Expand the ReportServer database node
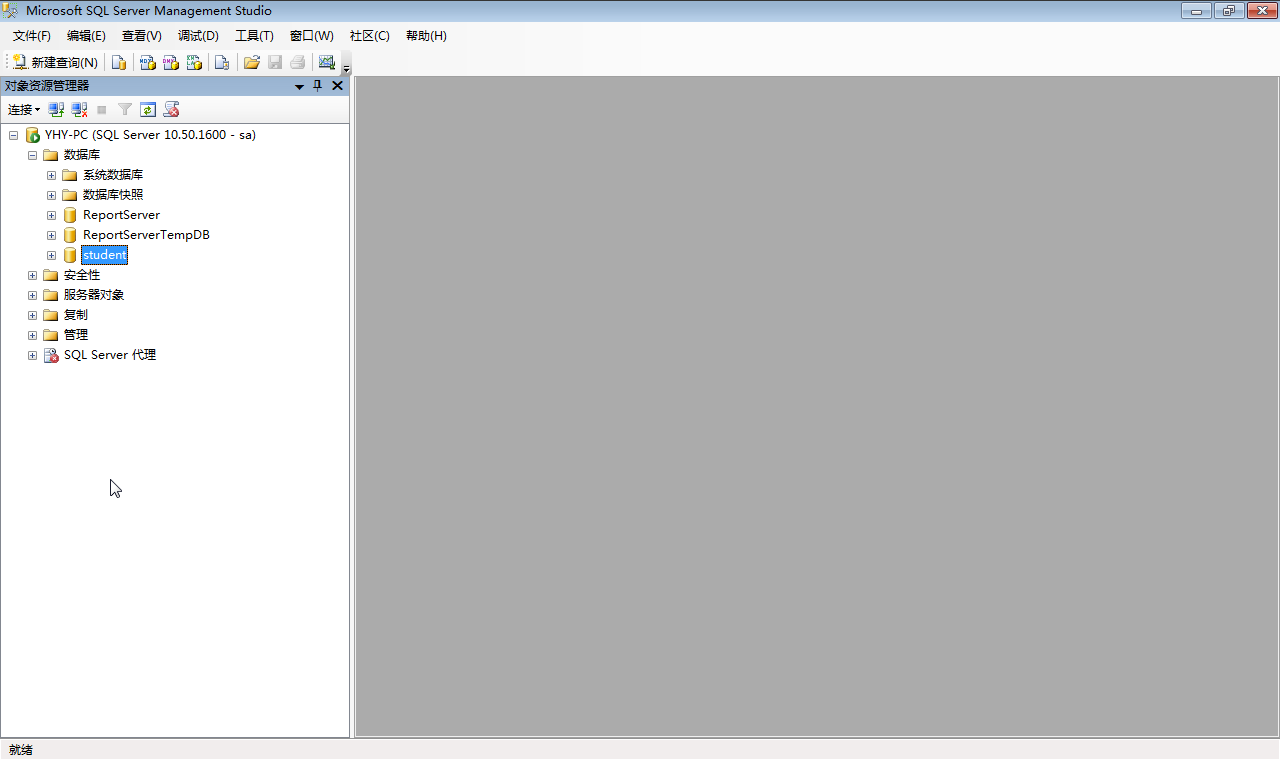This screenshot has height=760, width=1280. pyautogui.click(x=51, y=215)
